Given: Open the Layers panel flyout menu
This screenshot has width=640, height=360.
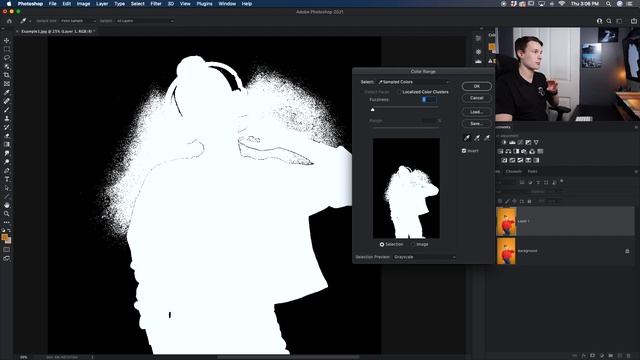Looking at the screenshot, I should [x=636, y=171].
